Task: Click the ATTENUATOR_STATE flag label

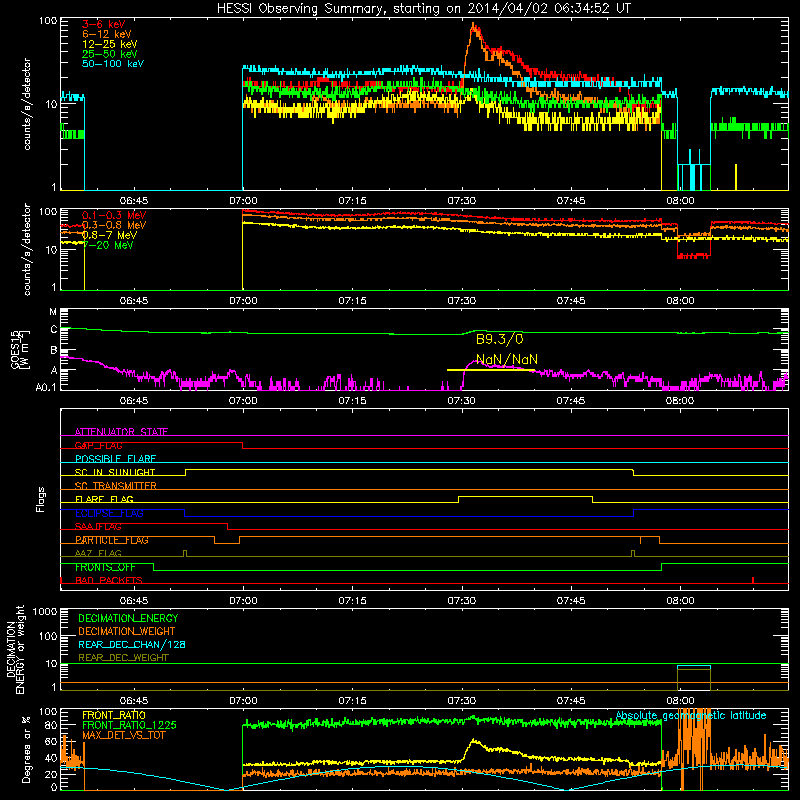Action: (121, 432)
